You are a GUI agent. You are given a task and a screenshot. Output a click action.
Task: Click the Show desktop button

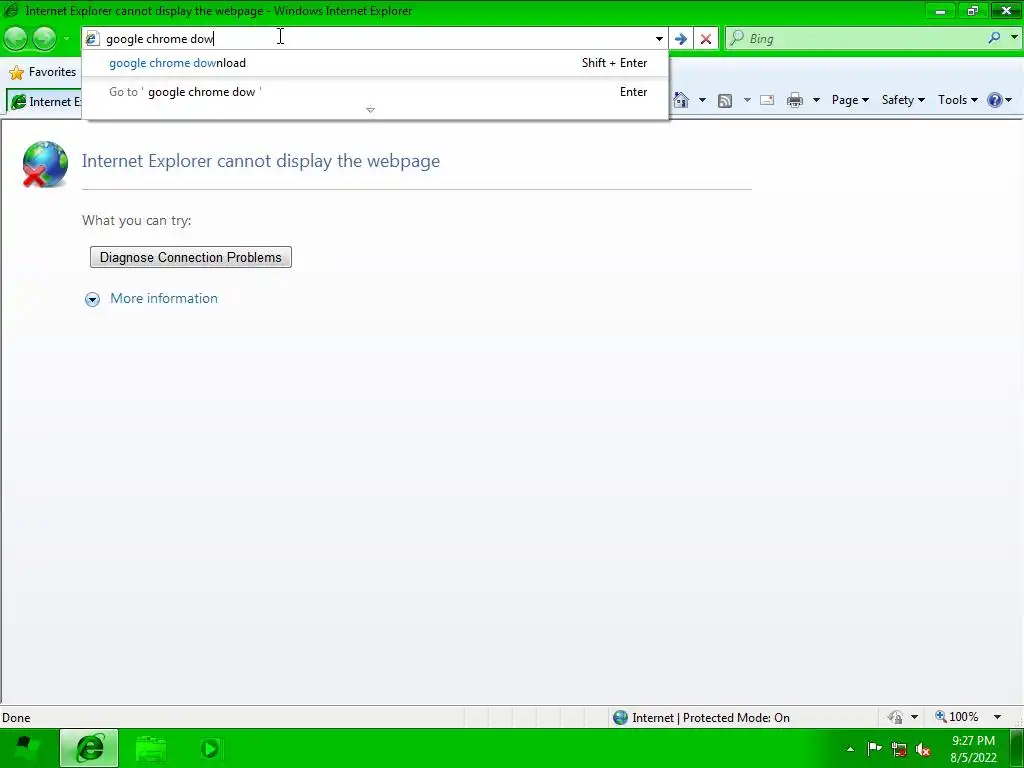1017,748
